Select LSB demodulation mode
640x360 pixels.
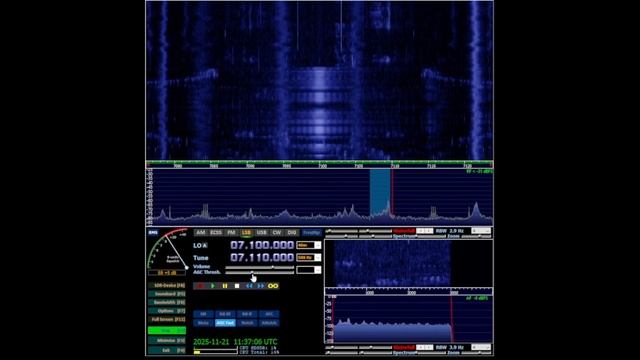point(246,232)
